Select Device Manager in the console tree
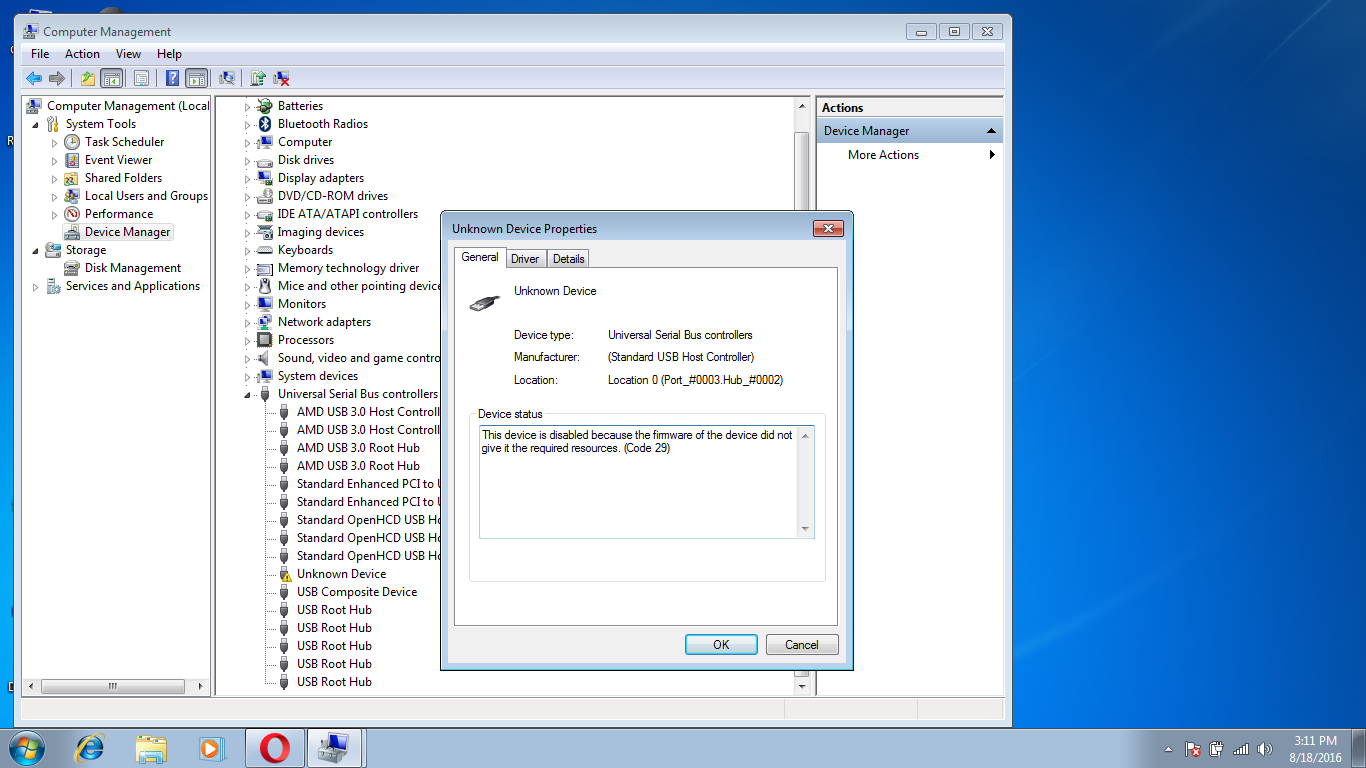 click(128, 232)
